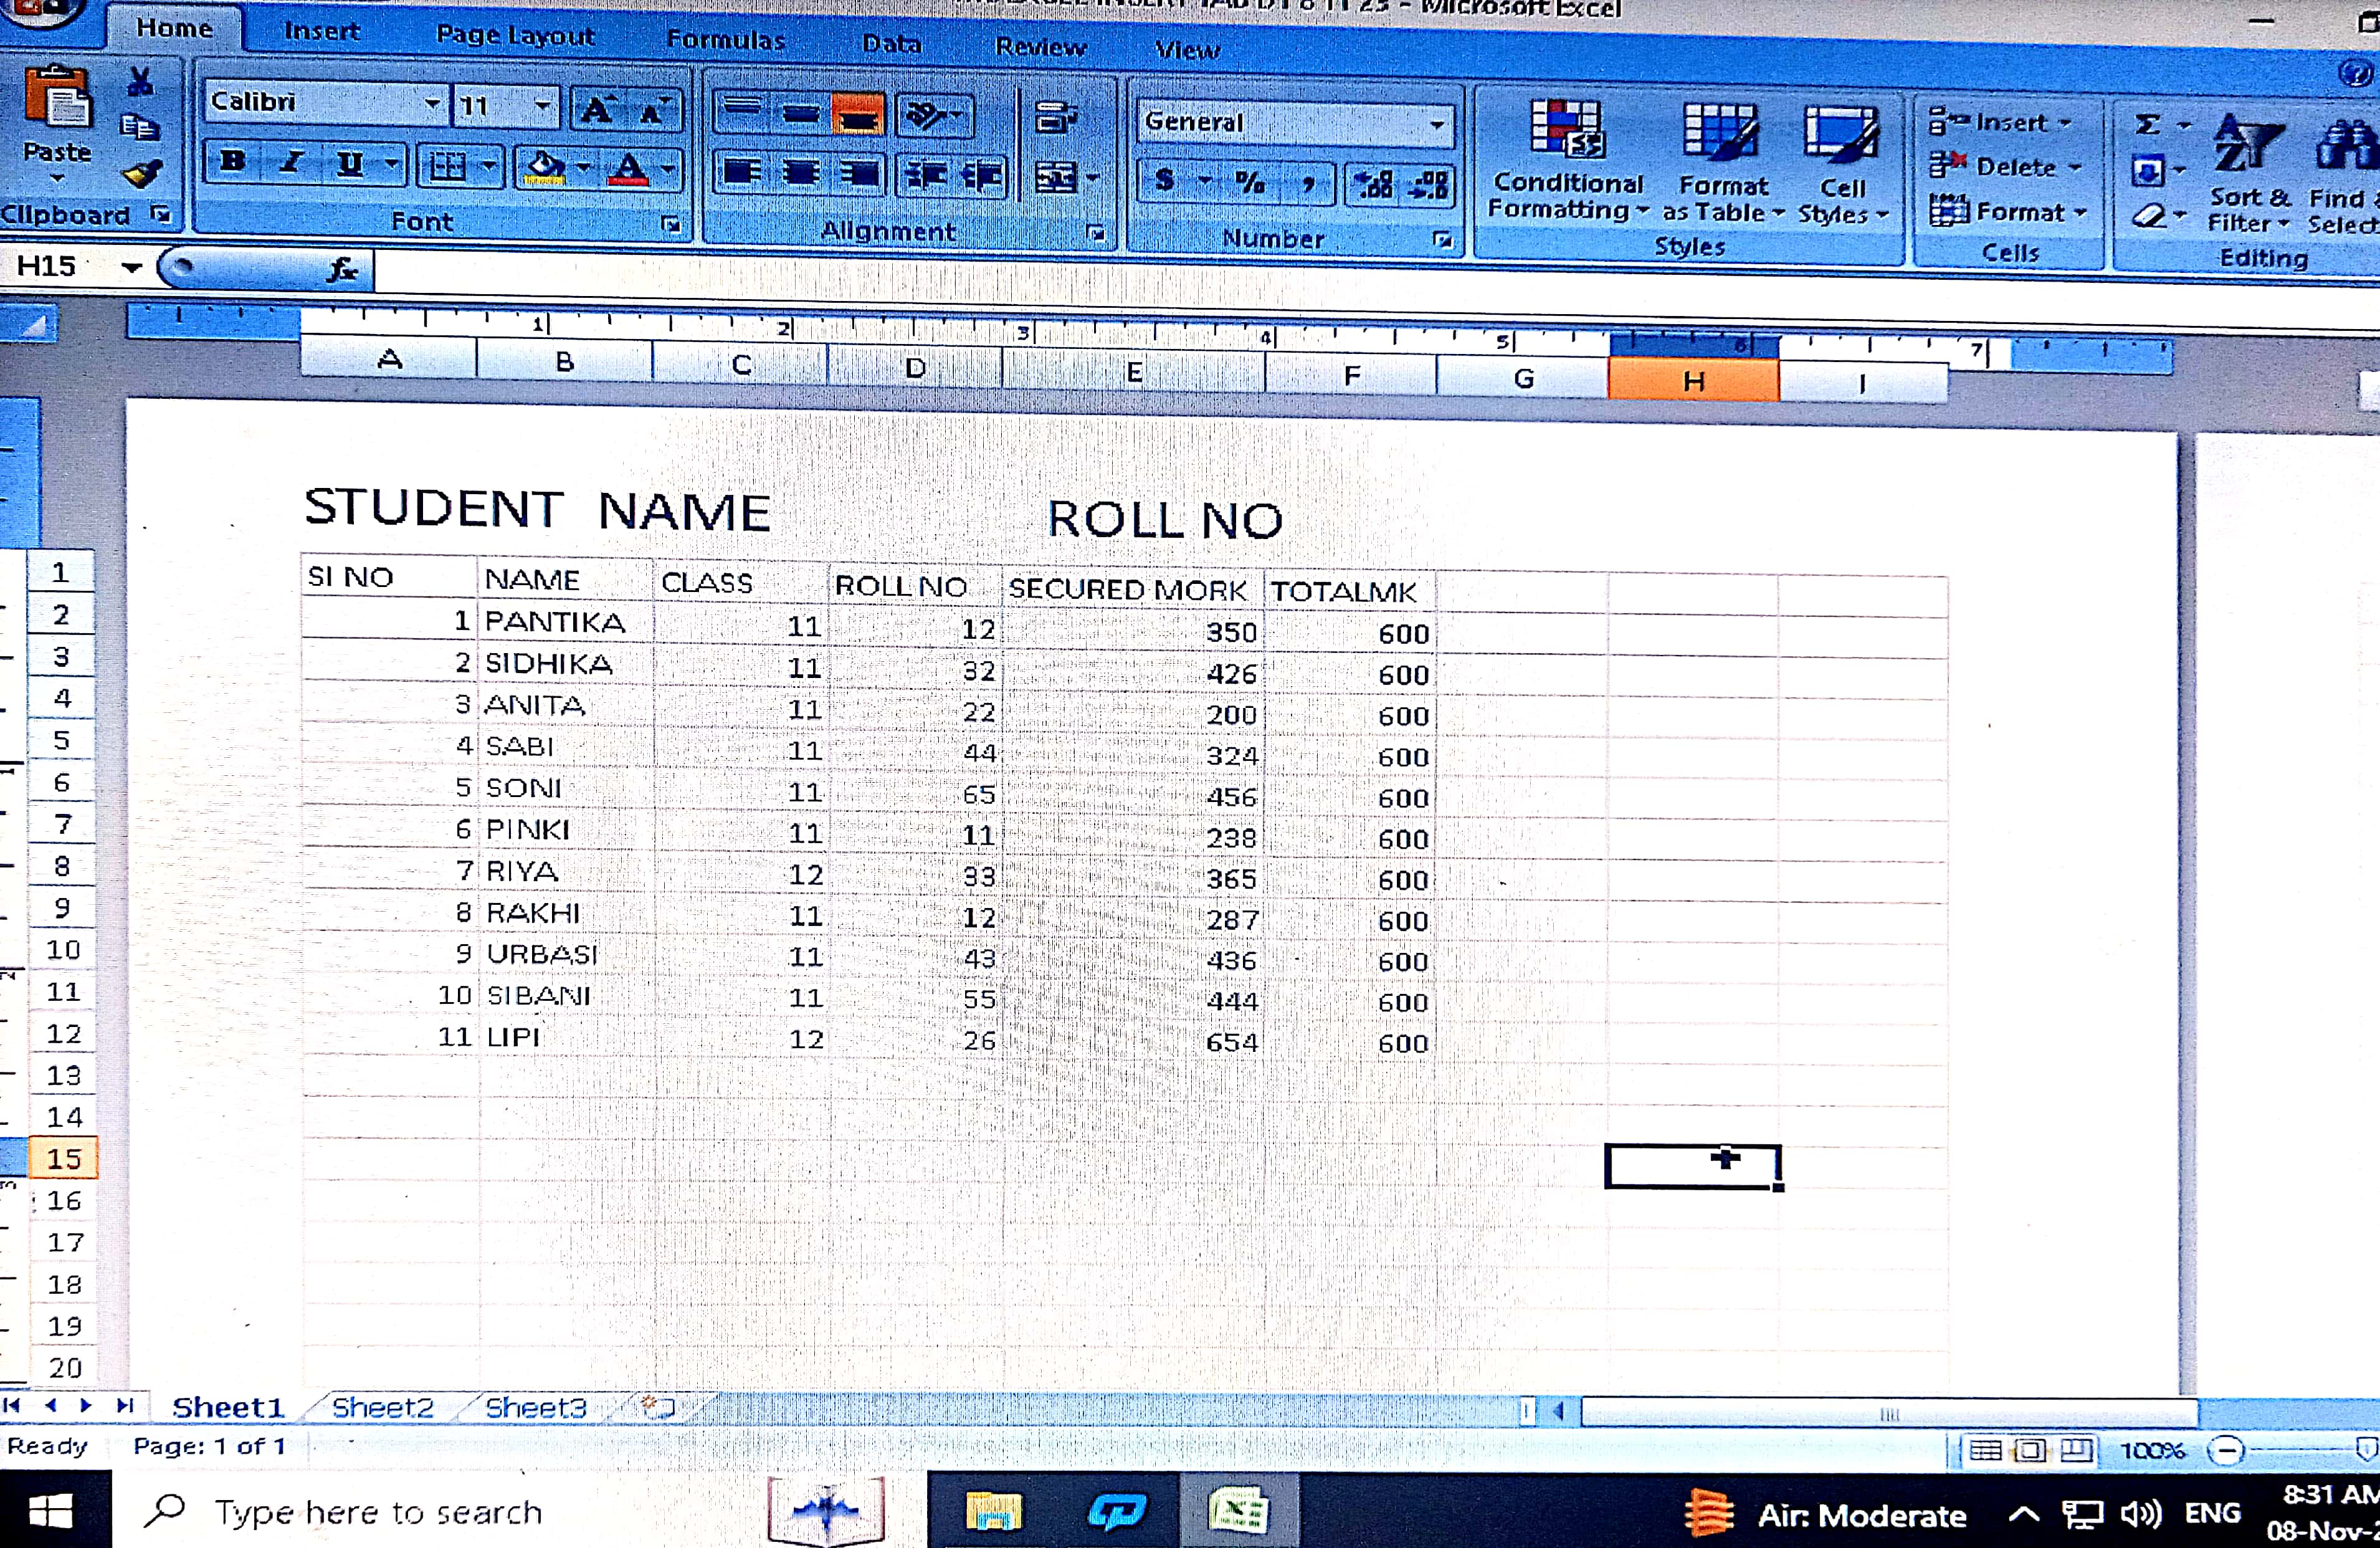Expand the General number format dropdown
Screen dimensions: 2380x1548
tap(1436, 125)
